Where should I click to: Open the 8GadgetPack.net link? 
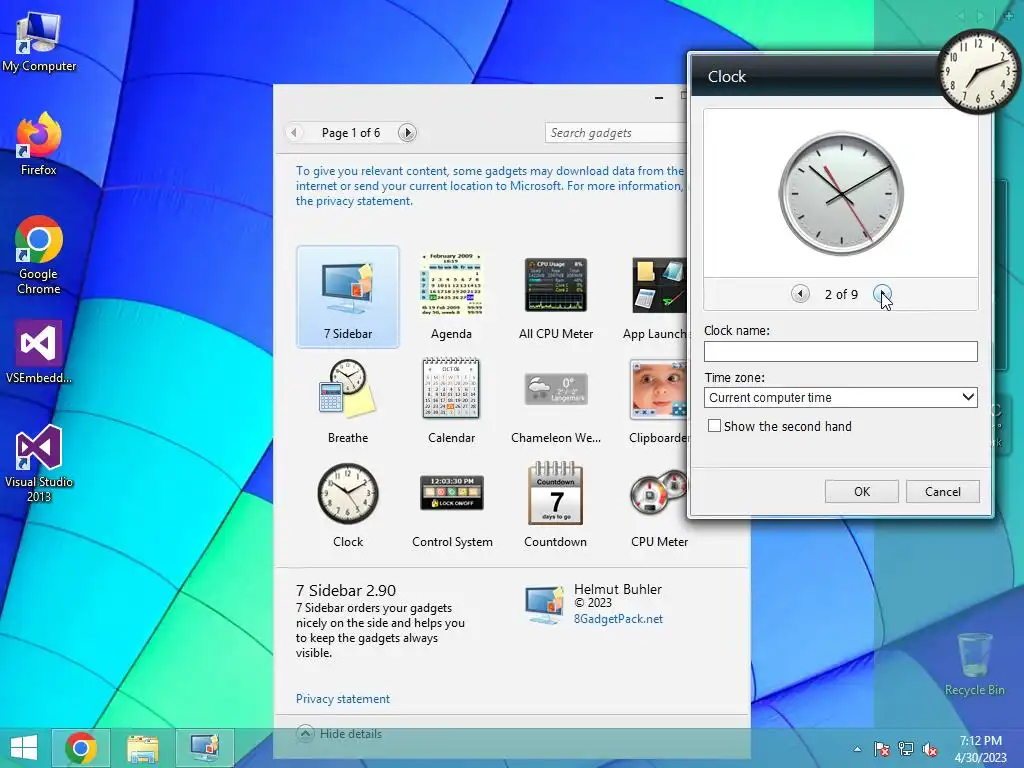[618, 618]
